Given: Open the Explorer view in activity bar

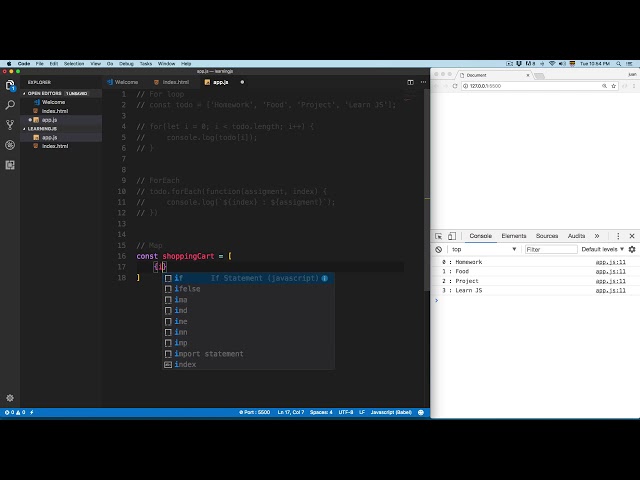Looking at the screenshot, I should click(10, 85).
